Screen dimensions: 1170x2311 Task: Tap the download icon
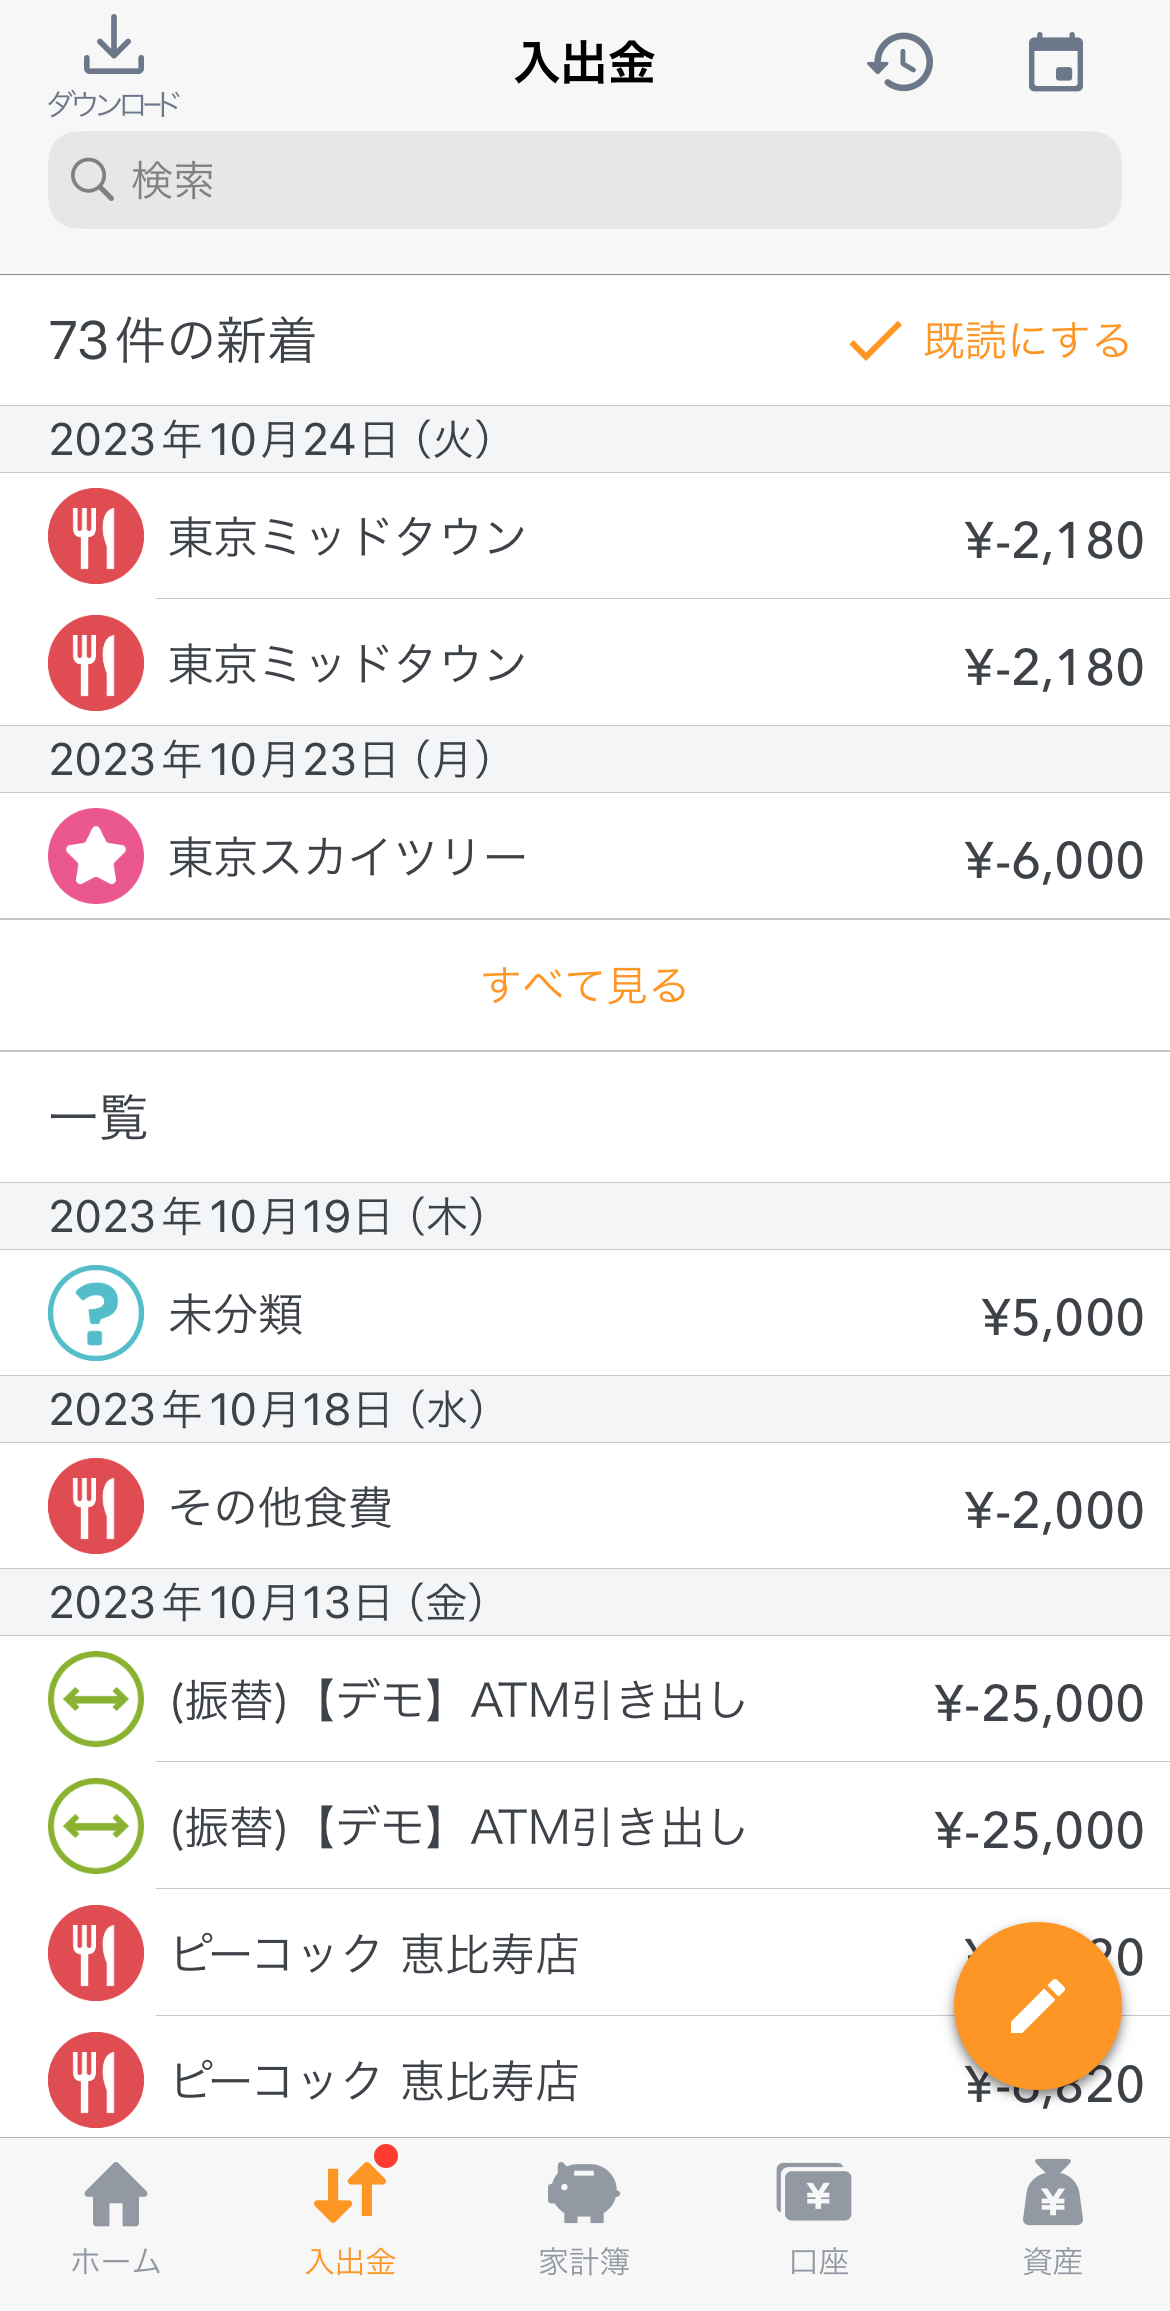(x=113, y=64)
